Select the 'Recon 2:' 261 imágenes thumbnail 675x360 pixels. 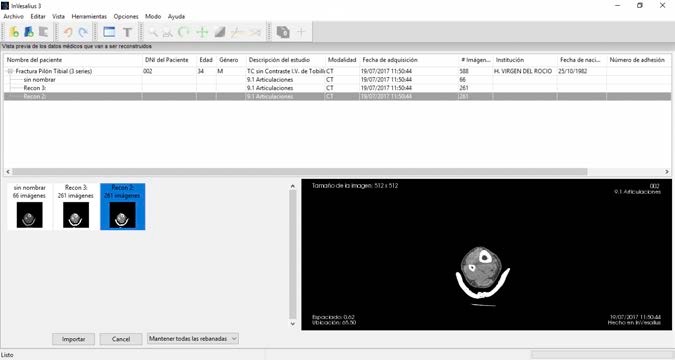coord(123,206)
